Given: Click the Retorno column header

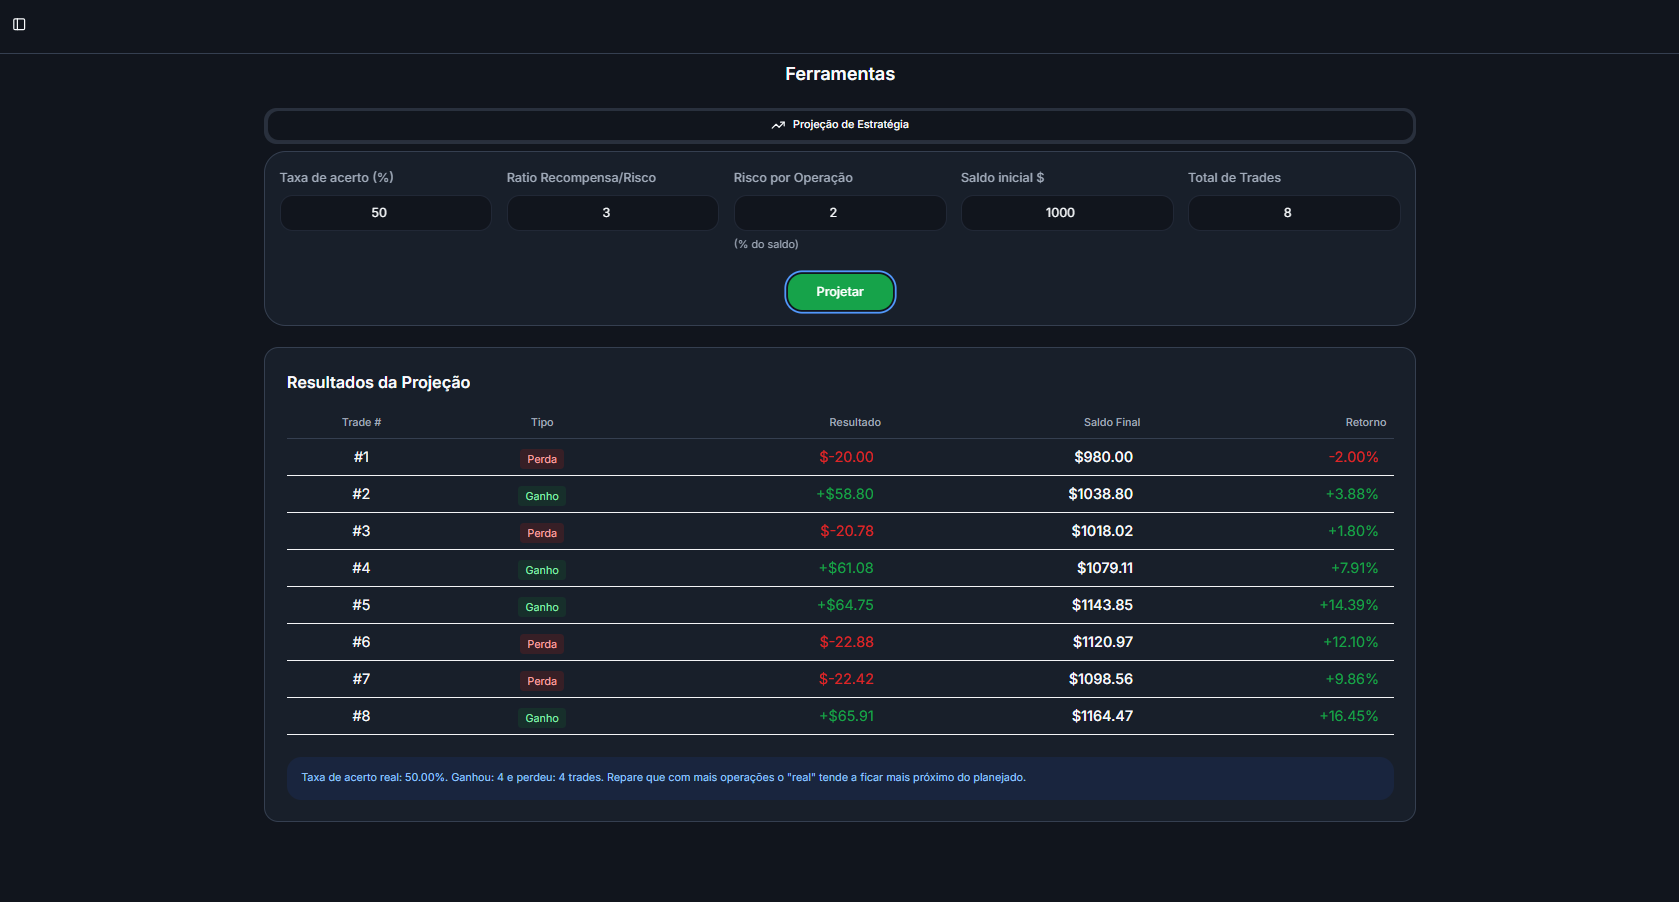Looking at the screenshot, I should pos(1366,422).
